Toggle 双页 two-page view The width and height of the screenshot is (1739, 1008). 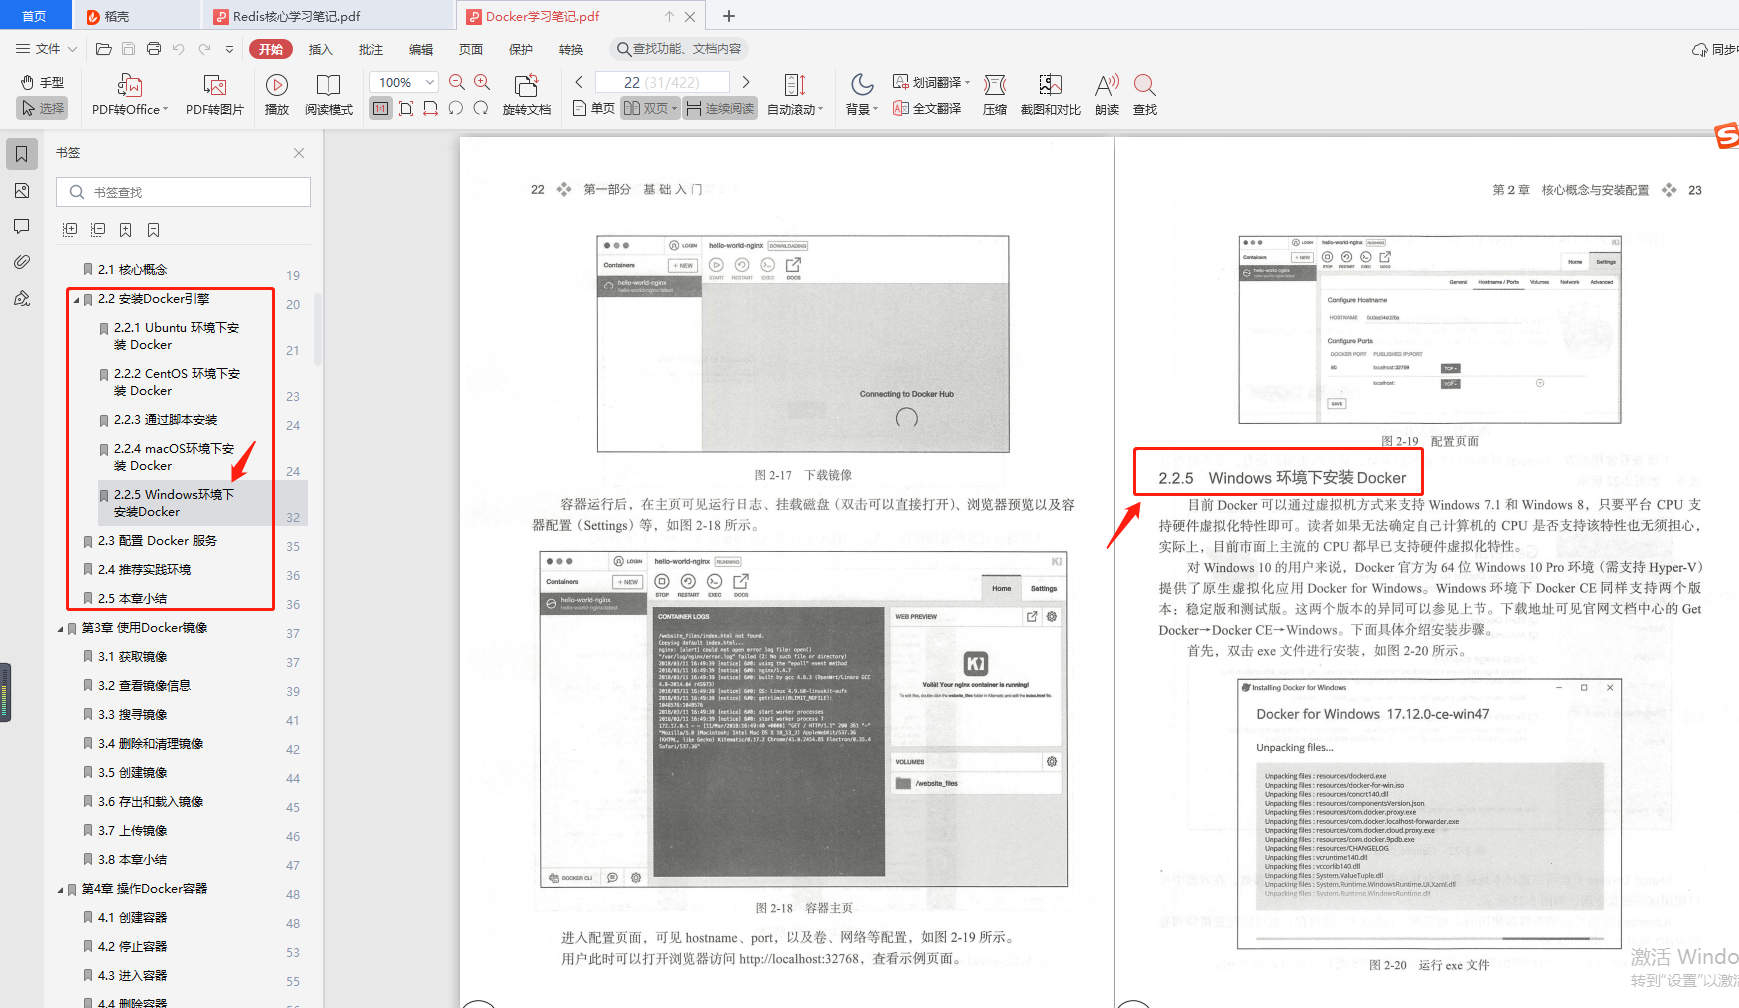650,108
